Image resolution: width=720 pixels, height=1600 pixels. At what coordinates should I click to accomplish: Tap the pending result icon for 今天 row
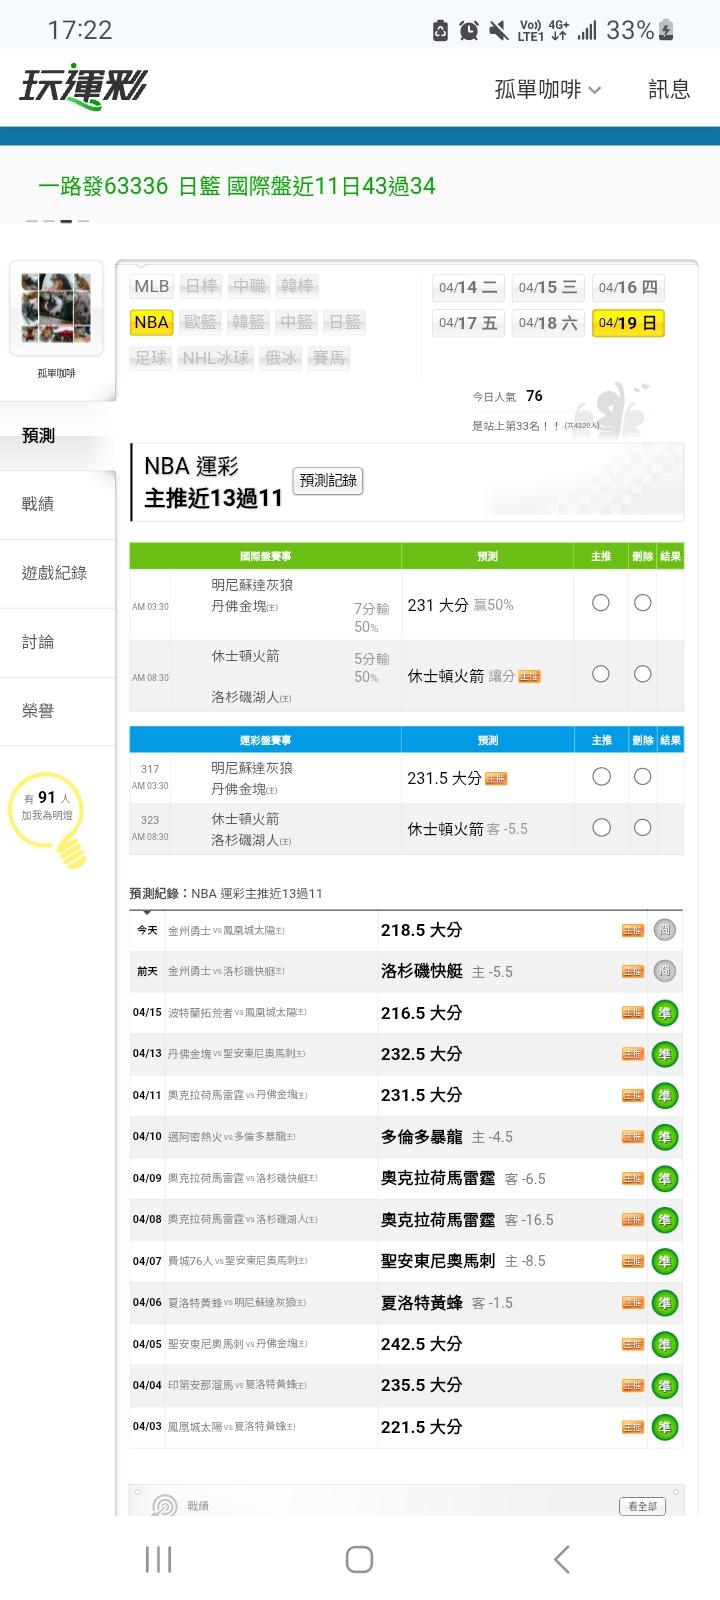click(x=664, y=930)
